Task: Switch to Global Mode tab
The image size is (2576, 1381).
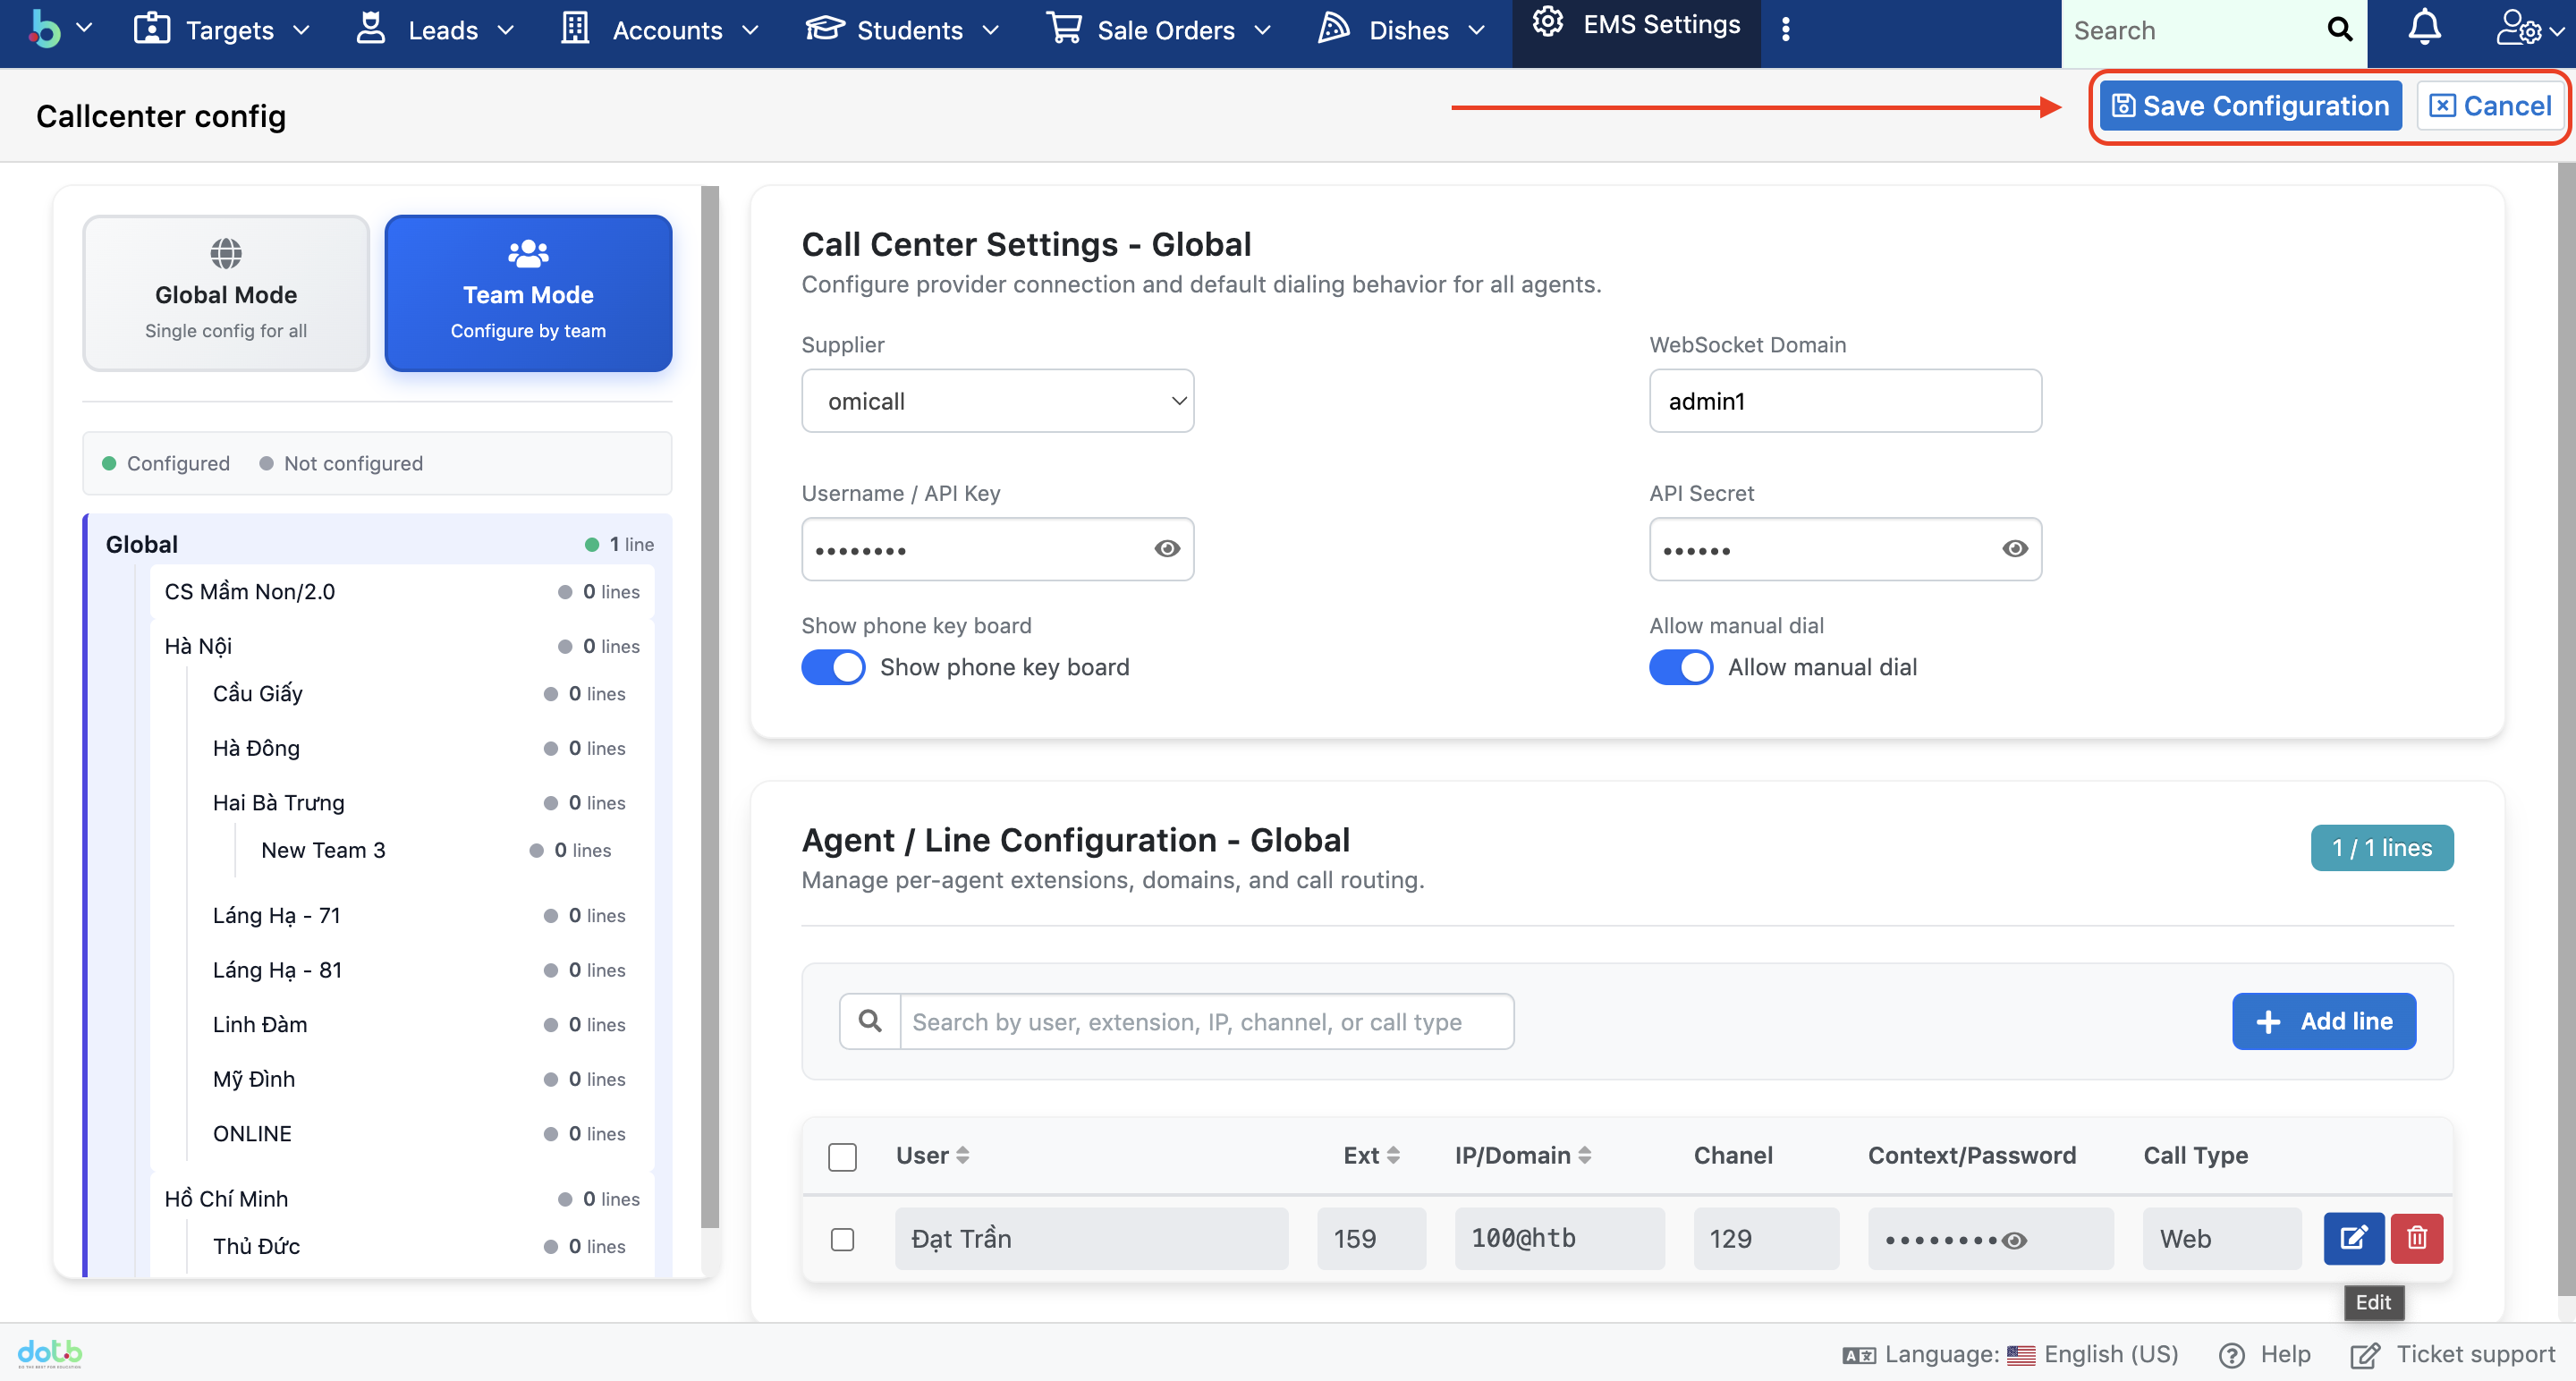Action: pyautogui.click(x=226, y=293)
